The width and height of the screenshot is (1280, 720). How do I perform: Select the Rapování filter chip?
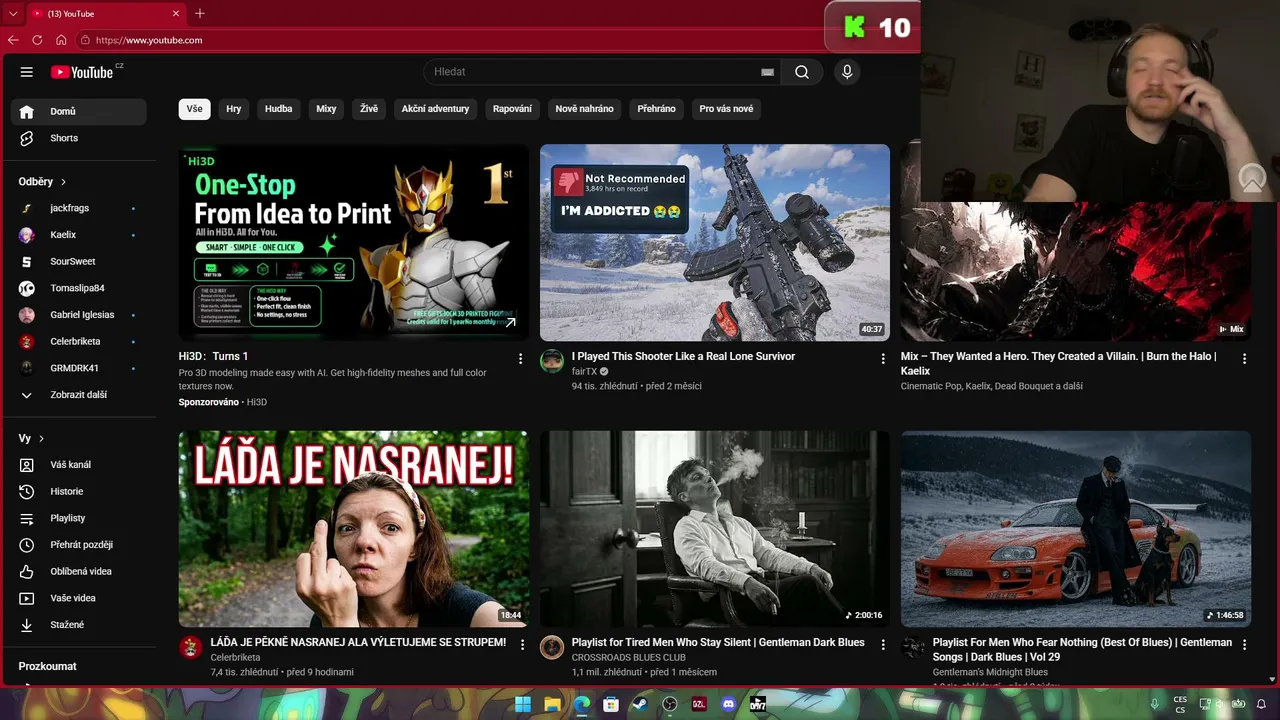[512, 109]
